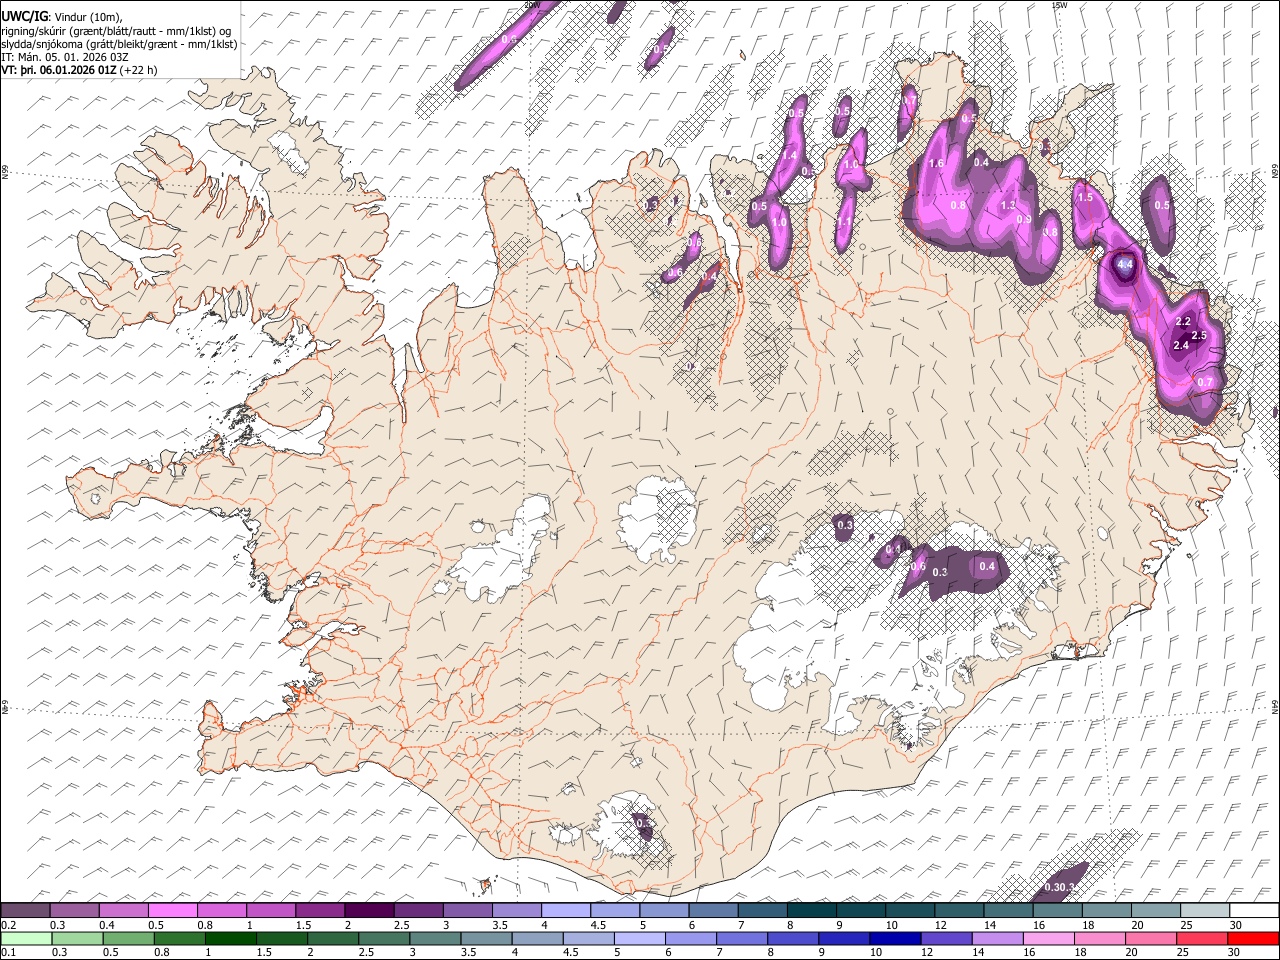1280x960 pixels.
Task: Select the 7 blue swatch in the lower scale
Action: [742, 938]
